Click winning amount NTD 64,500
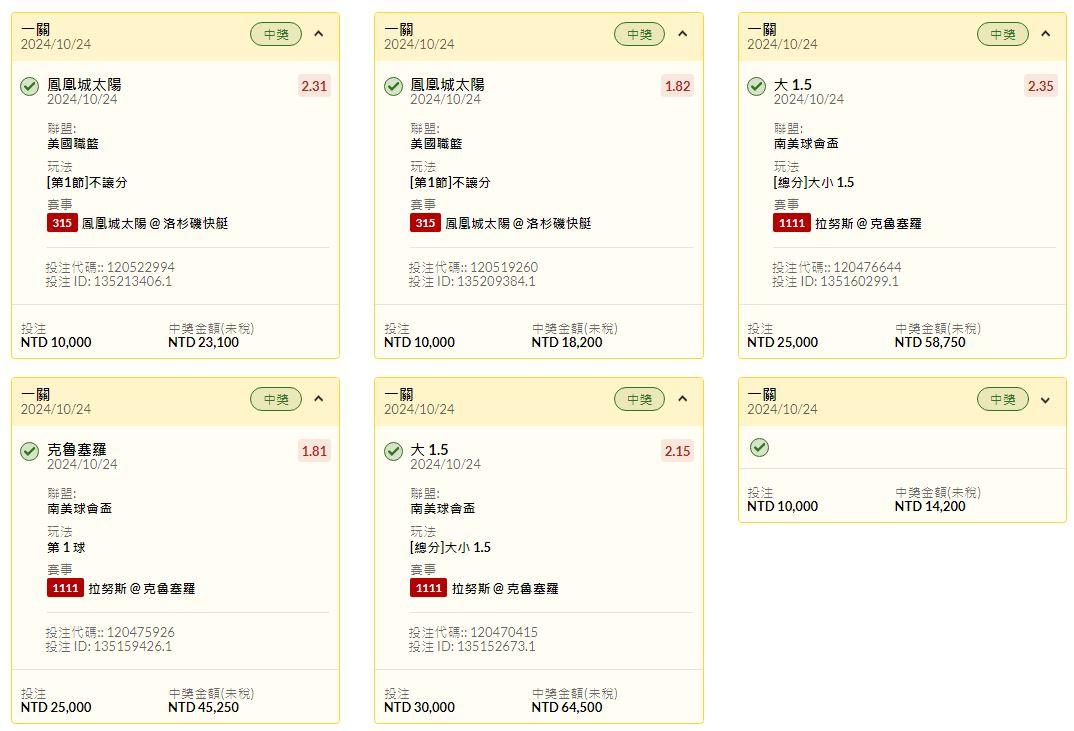Image resolution: width=1074 pixels, height=731 pixels. click(x=567, y=708)
